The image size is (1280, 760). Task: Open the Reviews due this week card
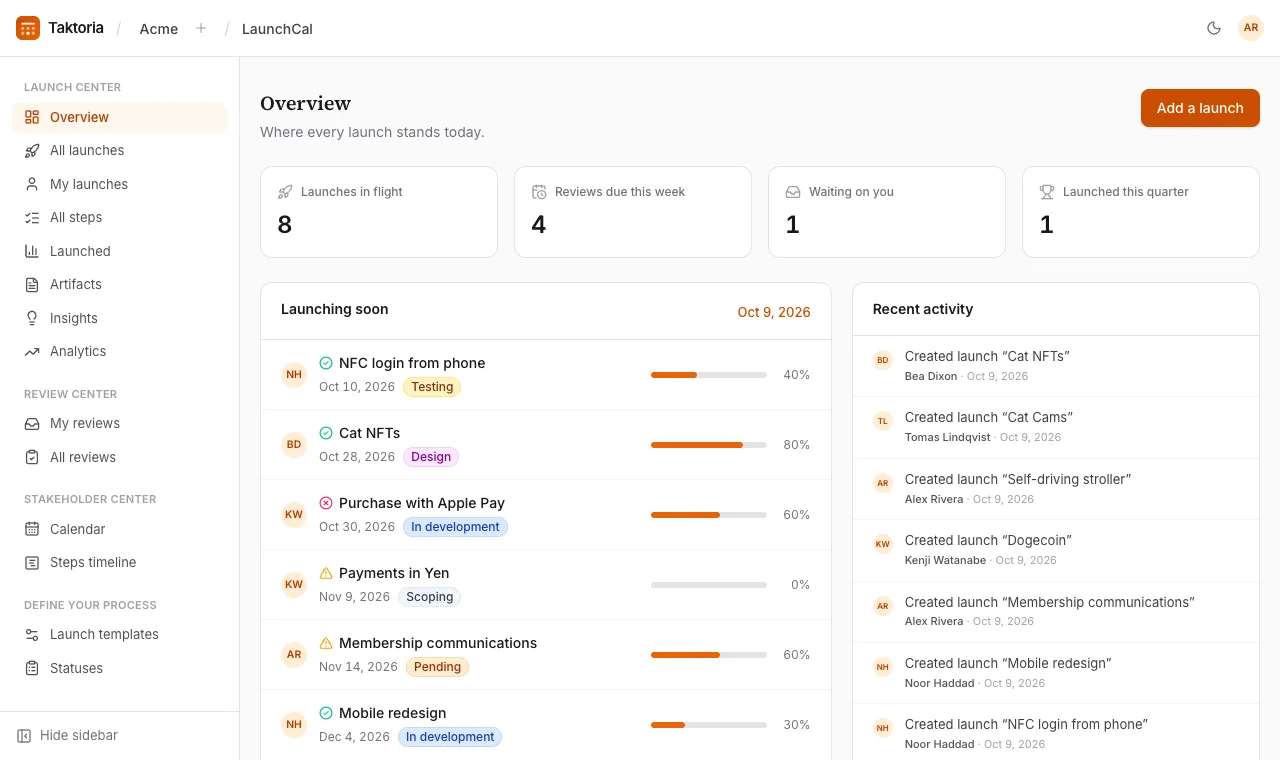633,212
